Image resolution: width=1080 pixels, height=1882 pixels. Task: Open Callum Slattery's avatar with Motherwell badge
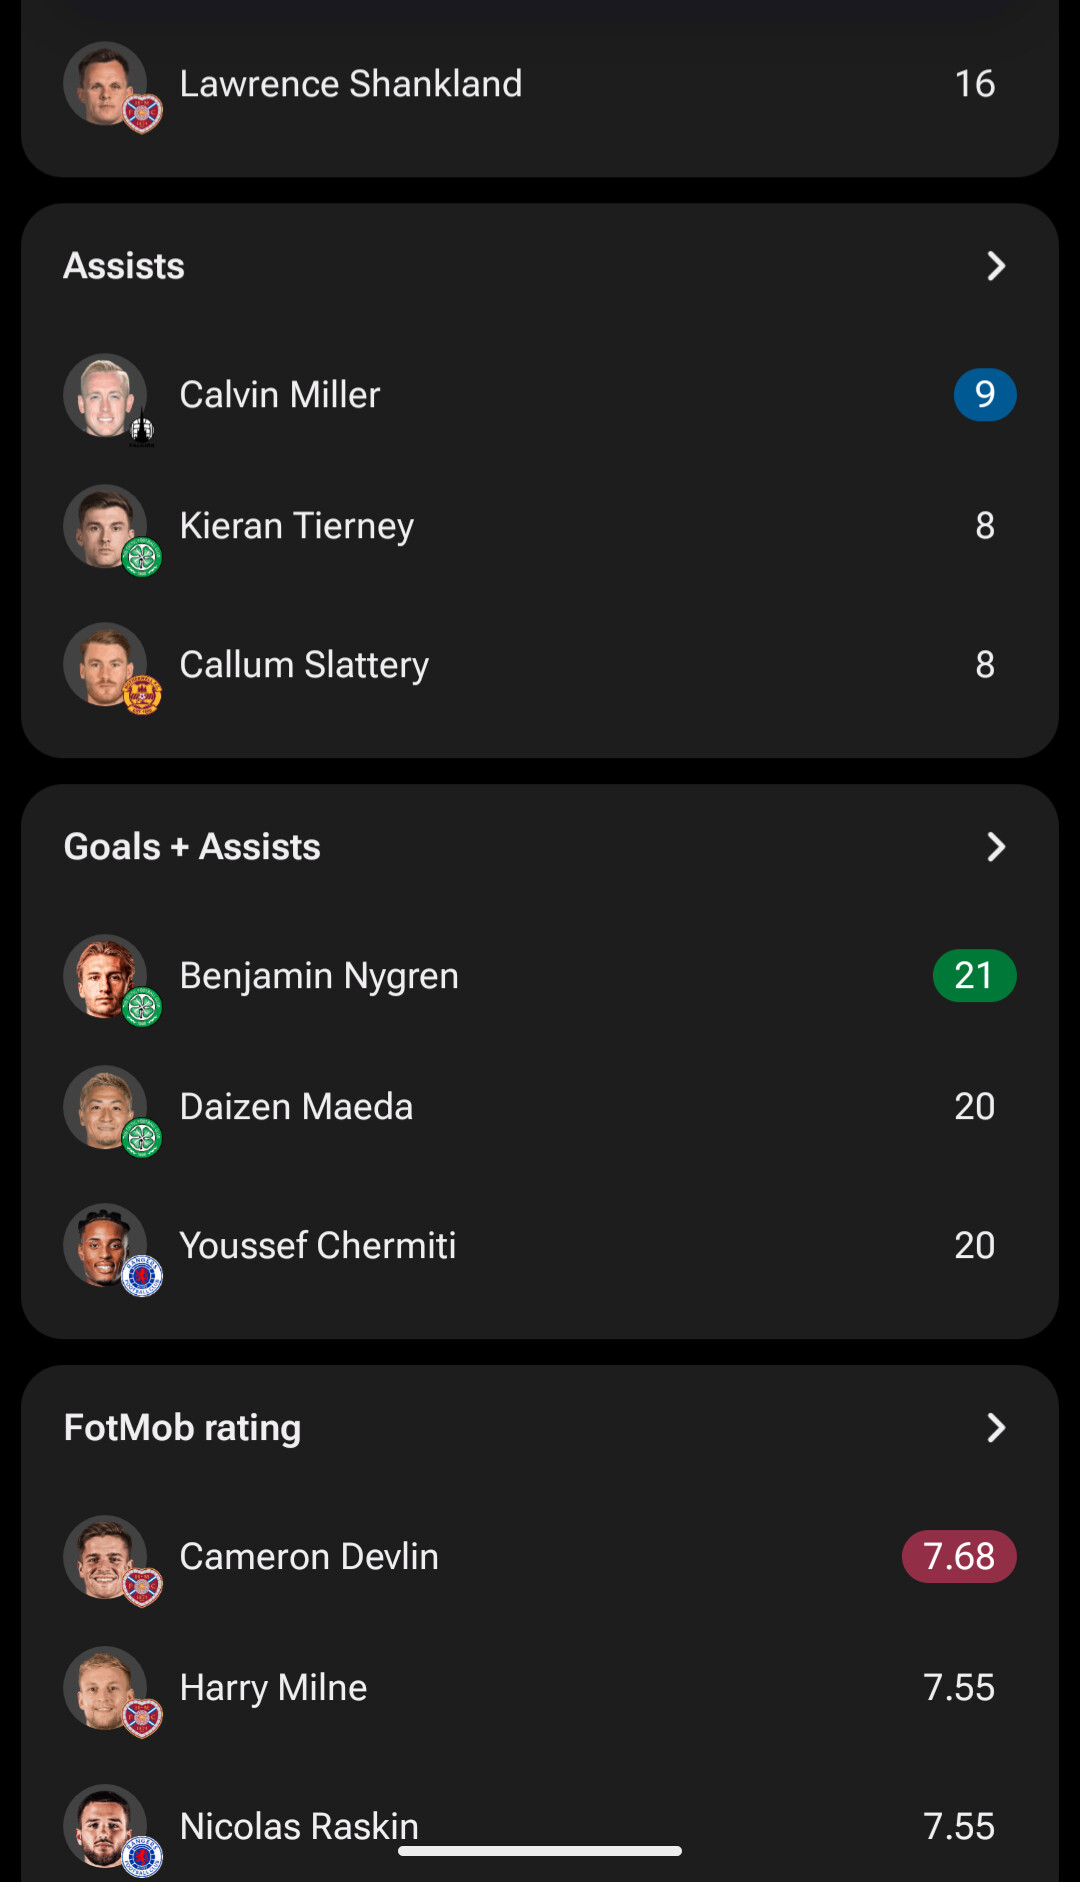pos(105,665)
